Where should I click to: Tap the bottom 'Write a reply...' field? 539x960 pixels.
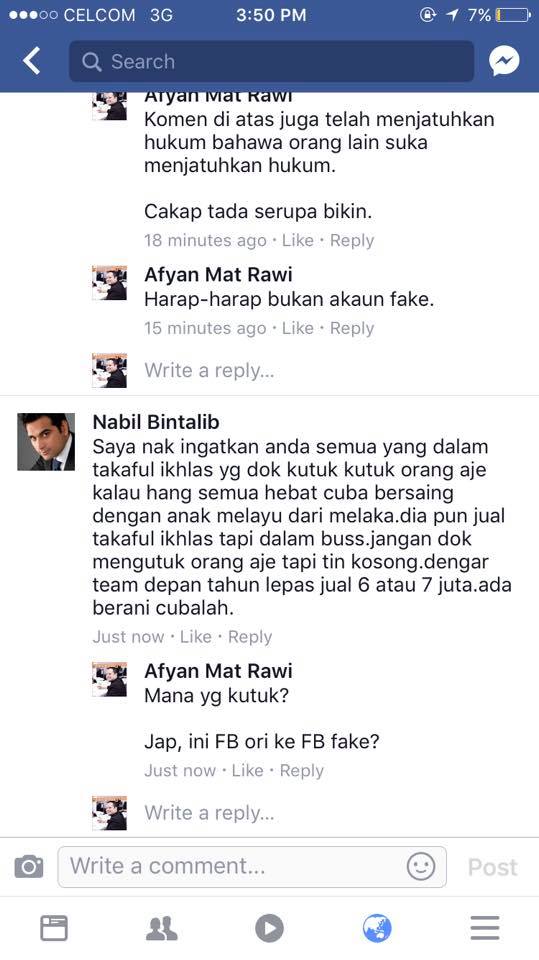[x=209, y=813]
